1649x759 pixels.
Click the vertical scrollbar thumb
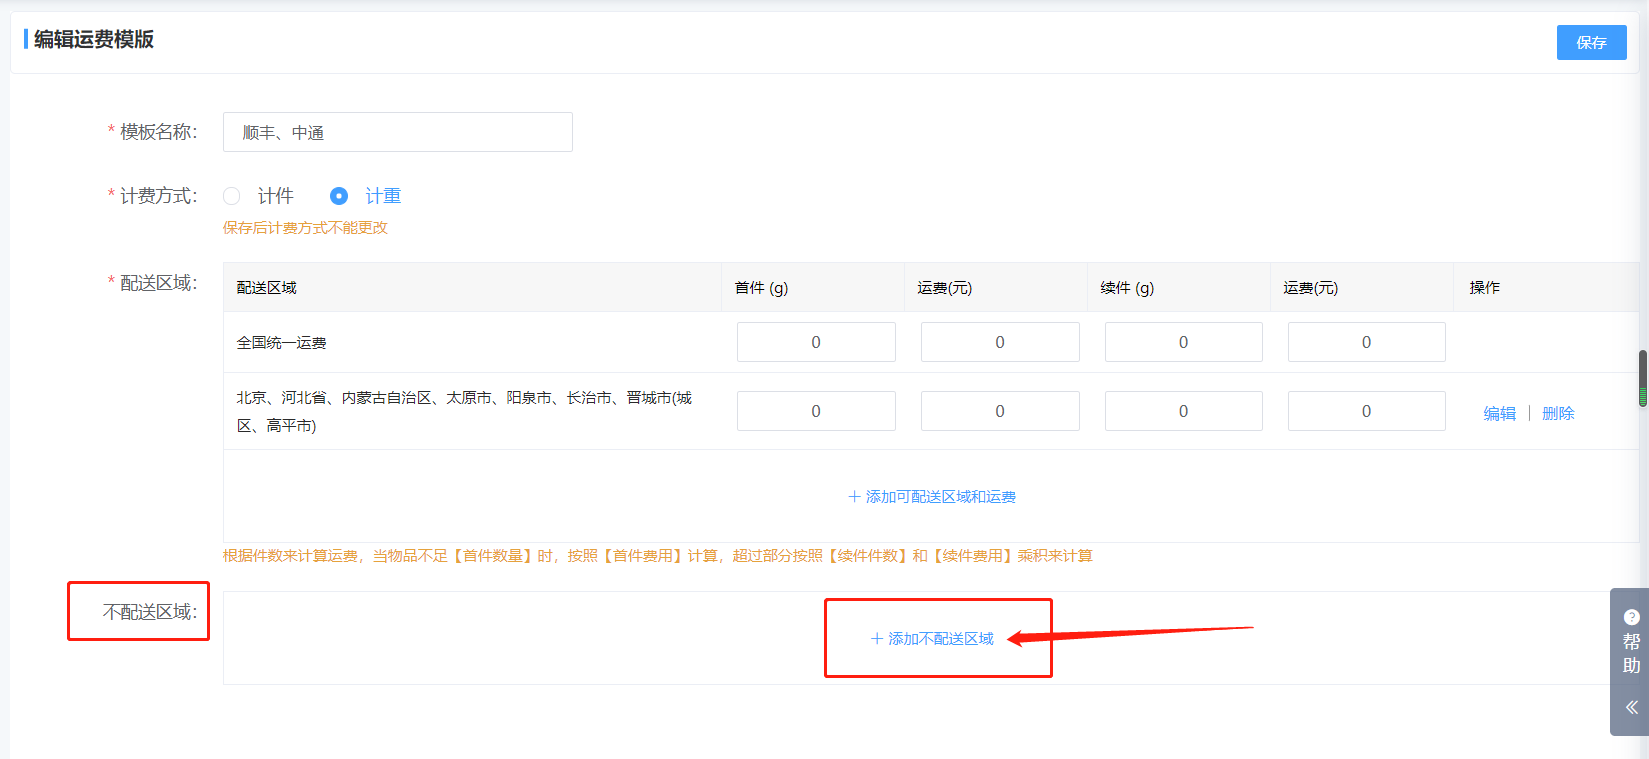point(1642,378)
